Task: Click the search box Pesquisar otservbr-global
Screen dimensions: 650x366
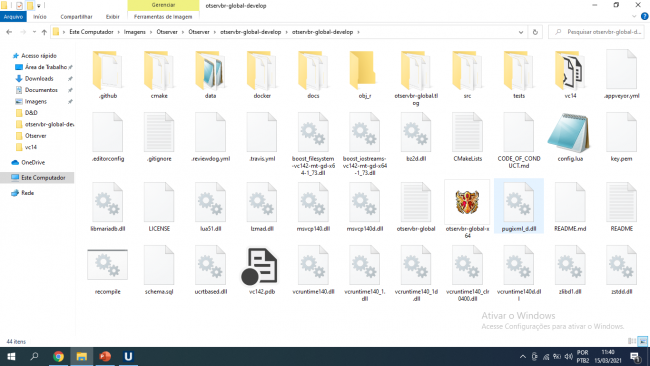Action: (597, 32)
